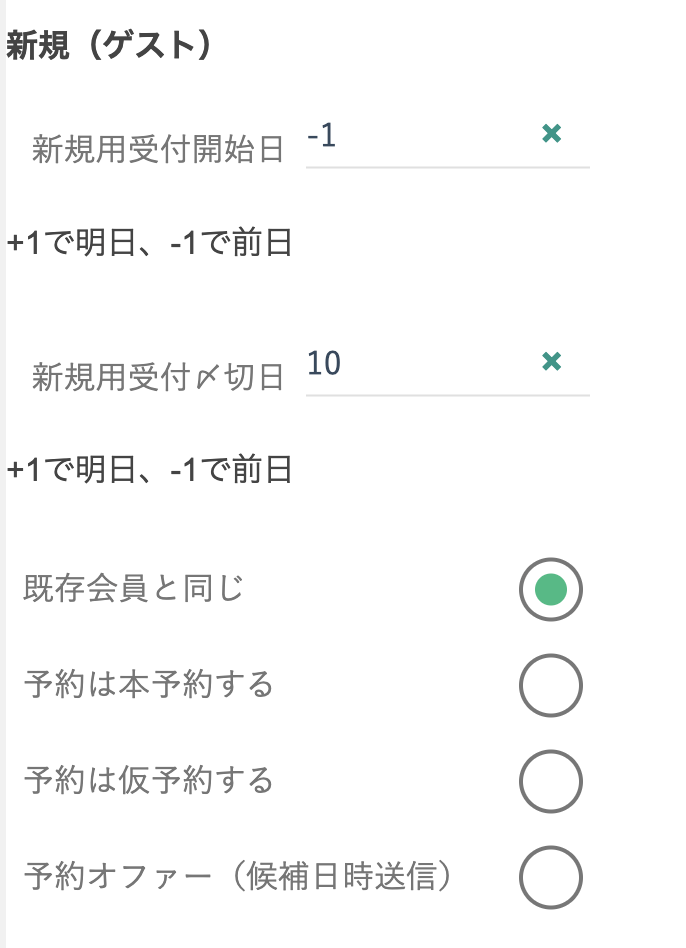The height and width of the screenshot is (948, 686).
Task: Click the 新規用受付〆切日 label text
Action: coord(158,378)
